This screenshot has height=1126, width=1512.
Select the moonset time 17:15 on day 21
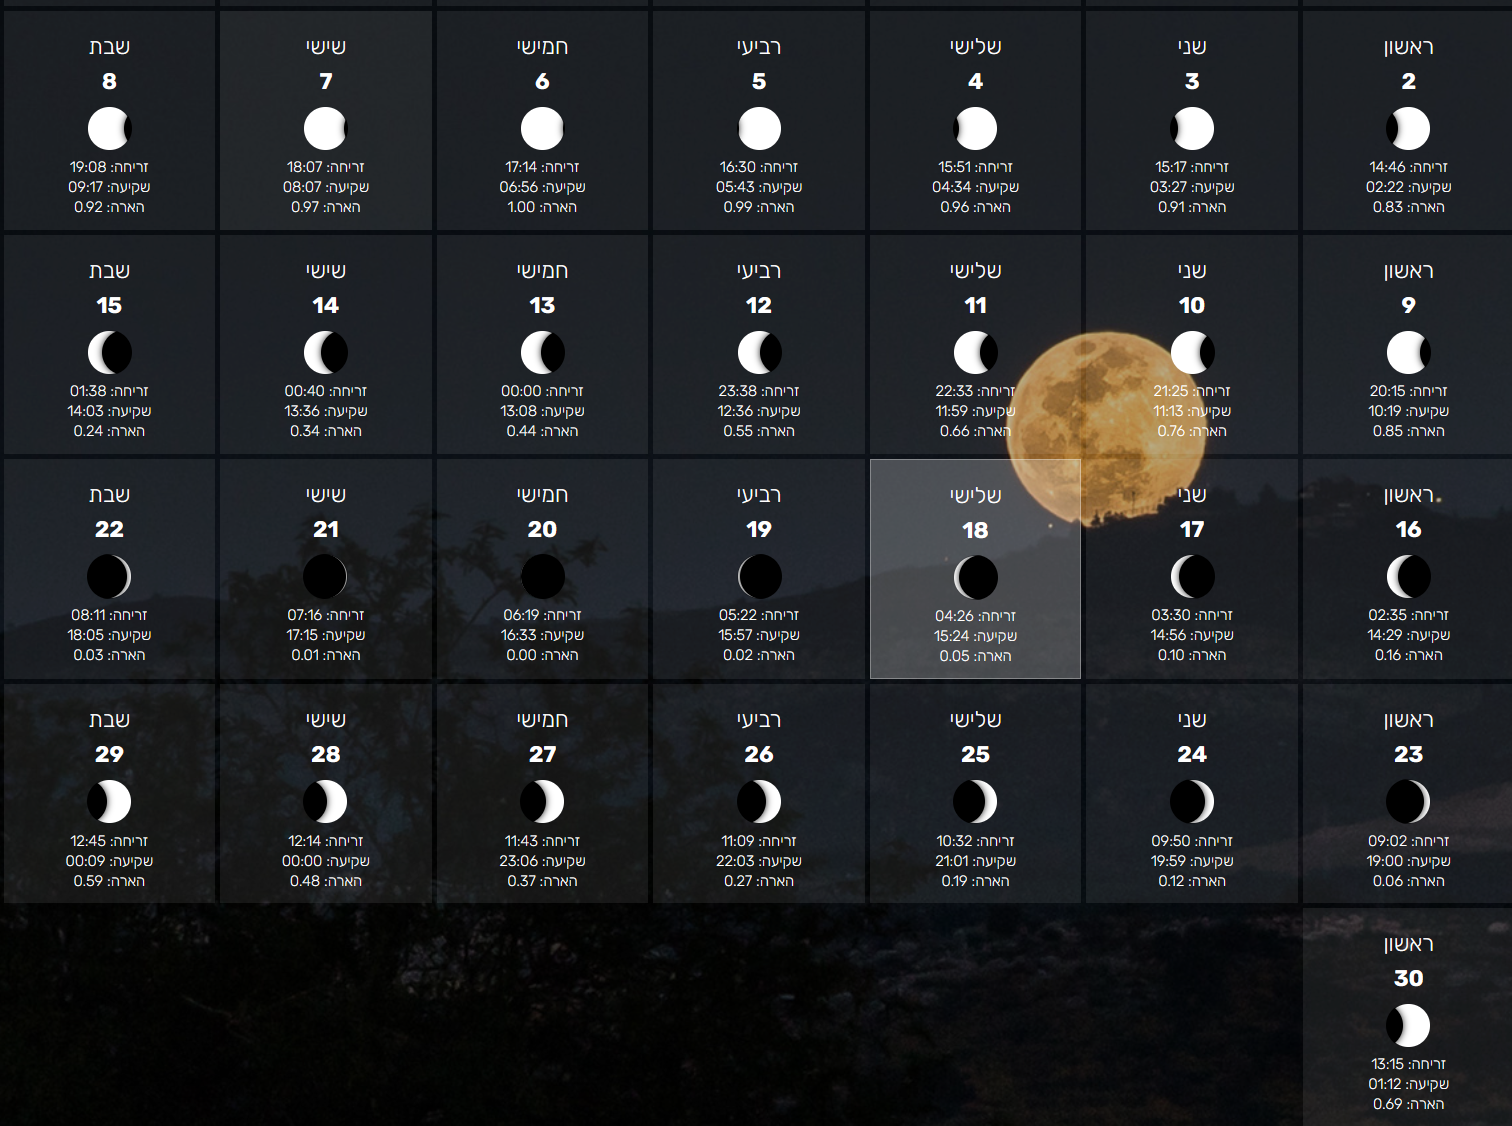point(302,635)
